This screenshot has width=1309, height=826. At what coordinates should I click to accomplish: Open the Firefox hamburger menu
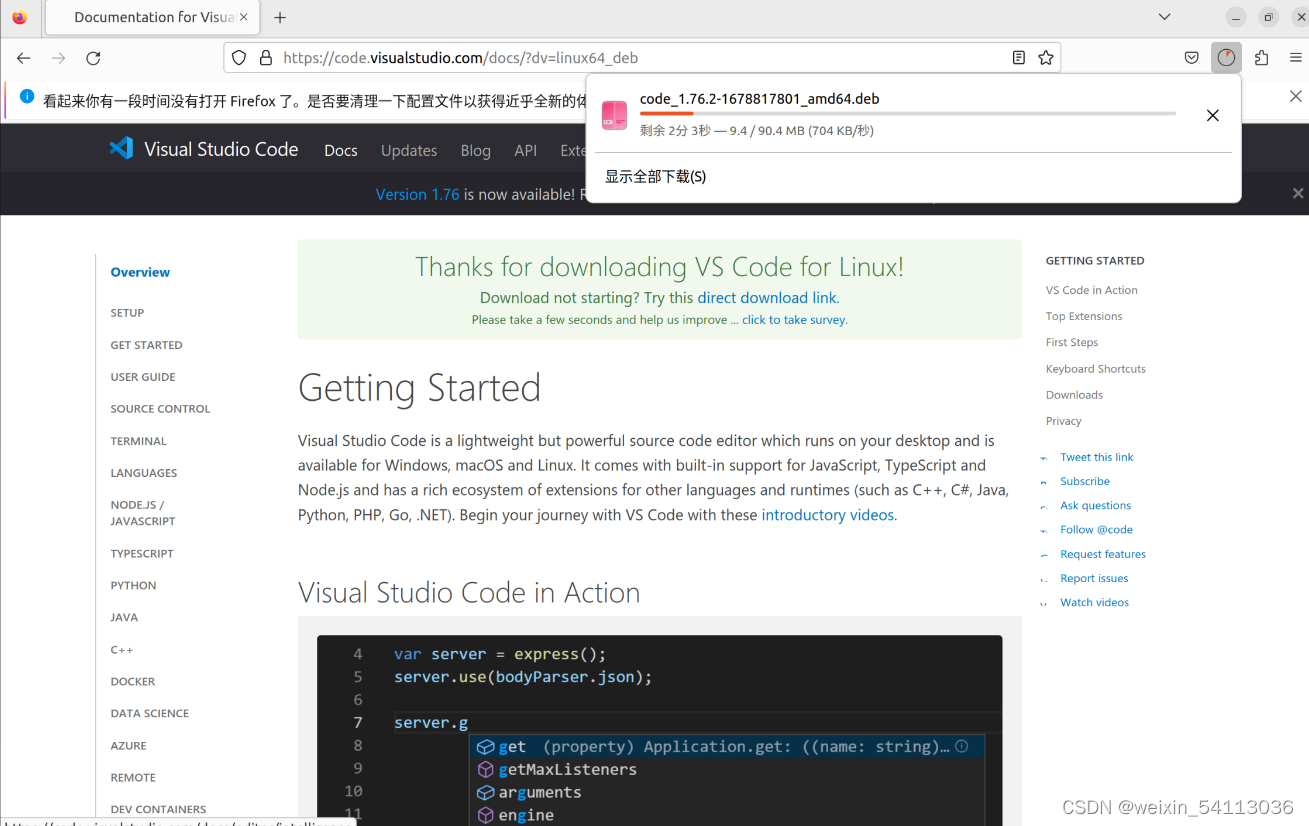pyautogui.click(x=1296, y=58)
